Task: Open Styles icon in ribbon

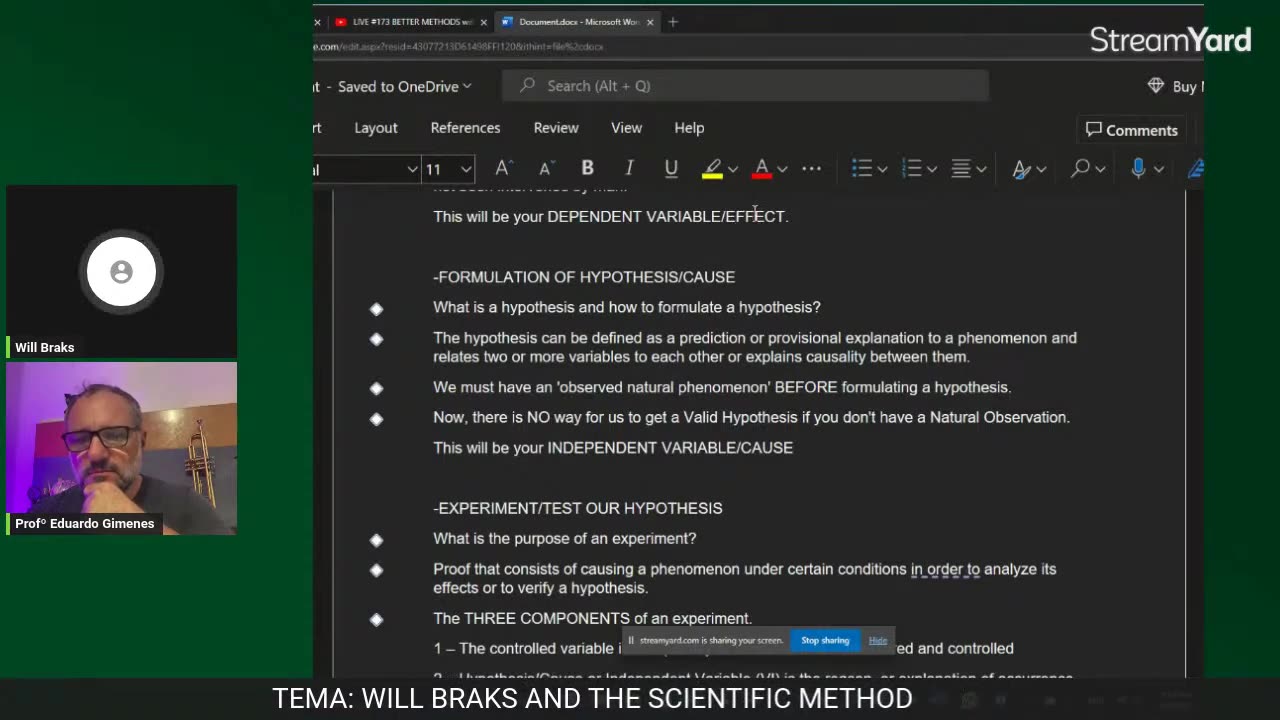Action: tap(1021, 169)
